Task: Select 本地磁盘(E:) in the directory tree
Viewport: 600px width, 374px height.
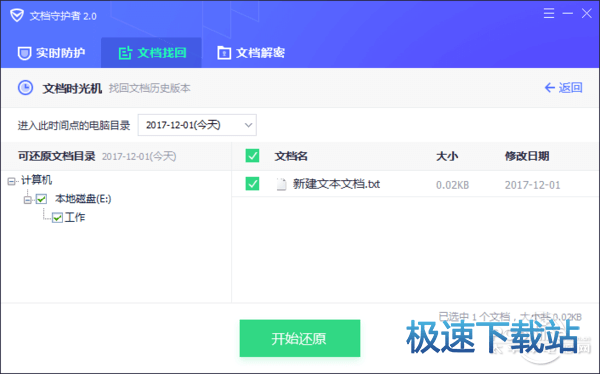Action: pyautogui.click(x=83, y=199)
